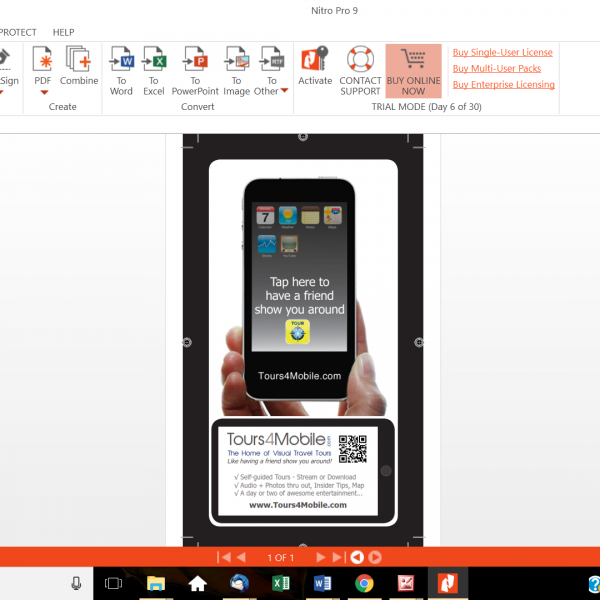600x600 pixels.
Task: Click the 1 OF 1 page indicator
Action: [x=280, y=558]
